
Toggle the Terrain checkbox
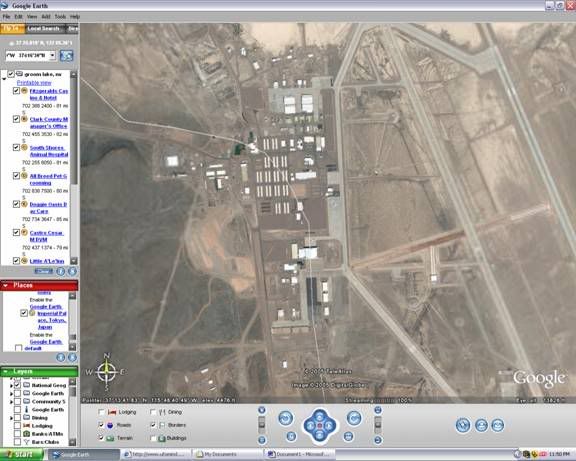(x=101, y=438)
